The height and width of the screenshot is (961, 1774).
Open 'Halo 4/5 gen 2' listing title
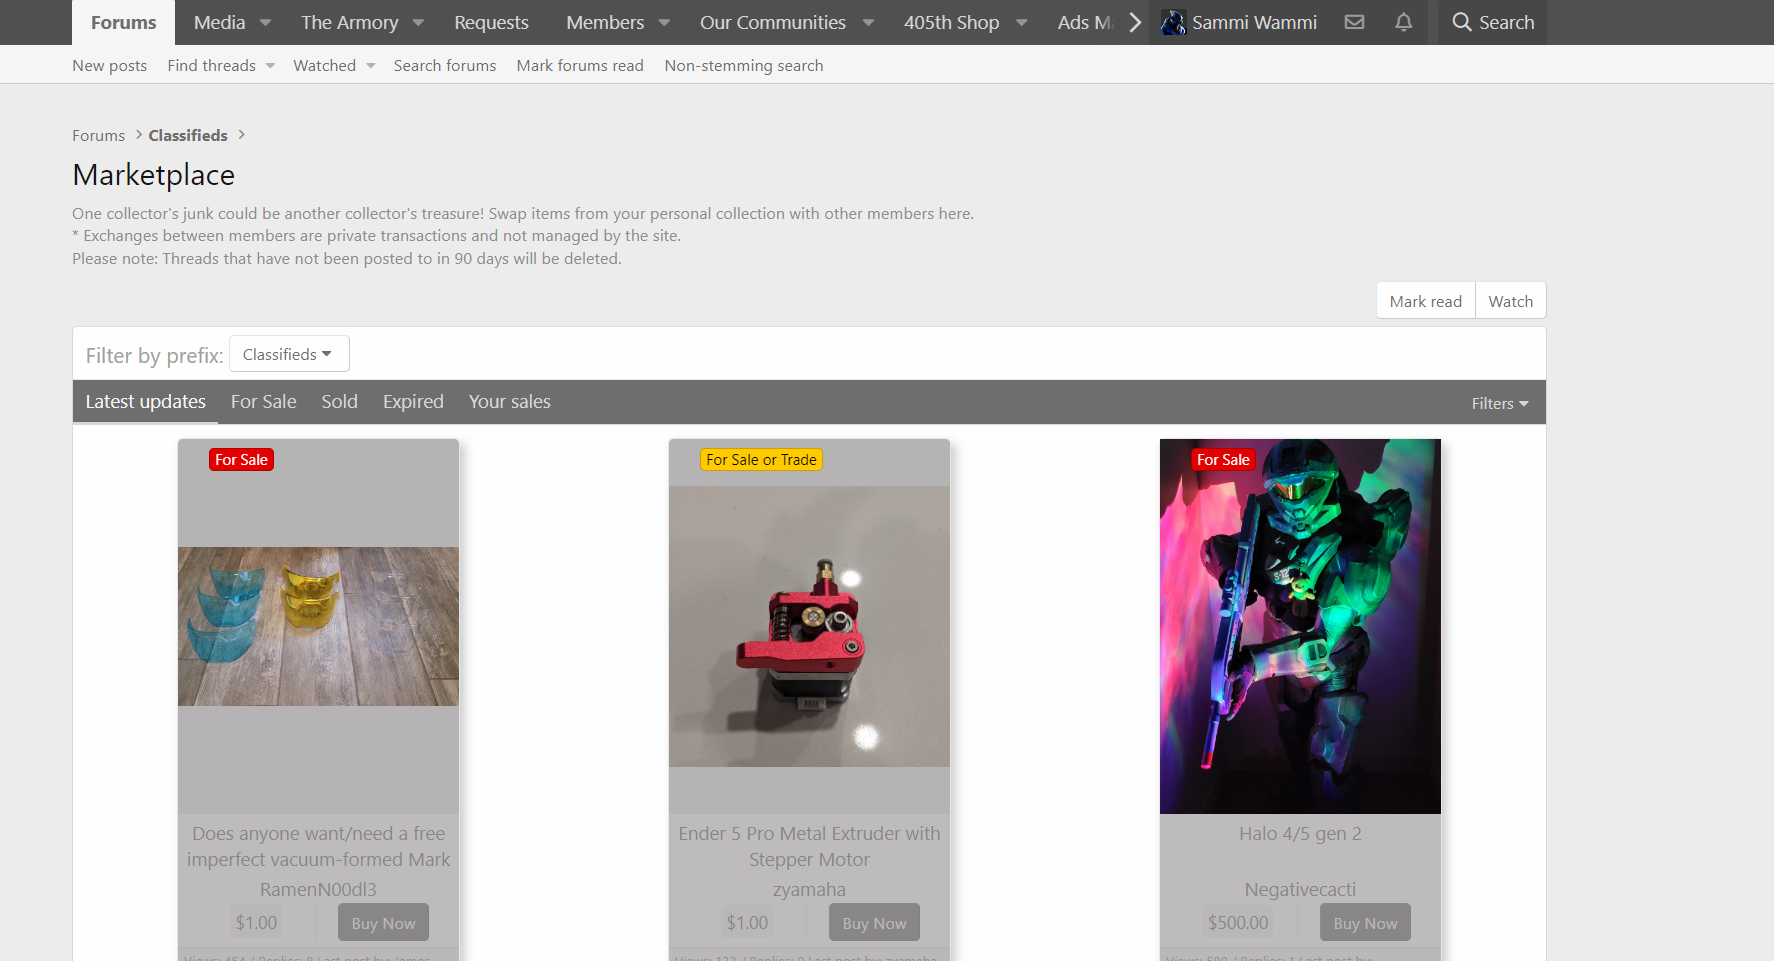tap(1300, 834)
